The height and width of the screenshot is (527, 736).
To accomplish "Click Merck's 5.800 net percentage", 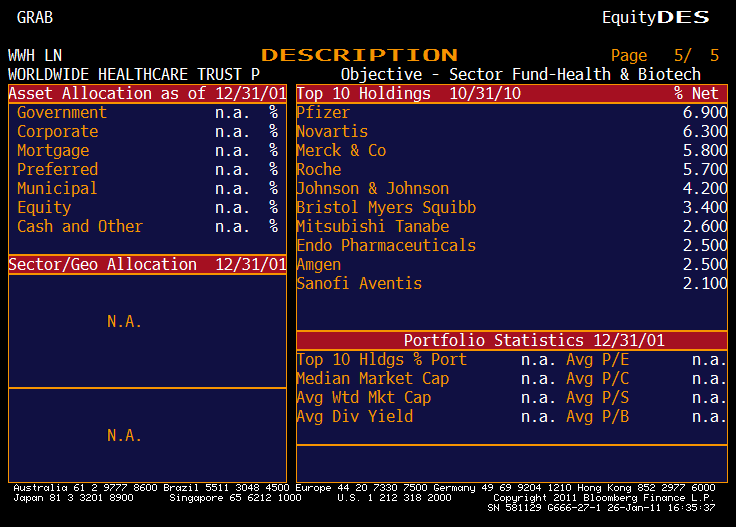I will click(705, 151).
